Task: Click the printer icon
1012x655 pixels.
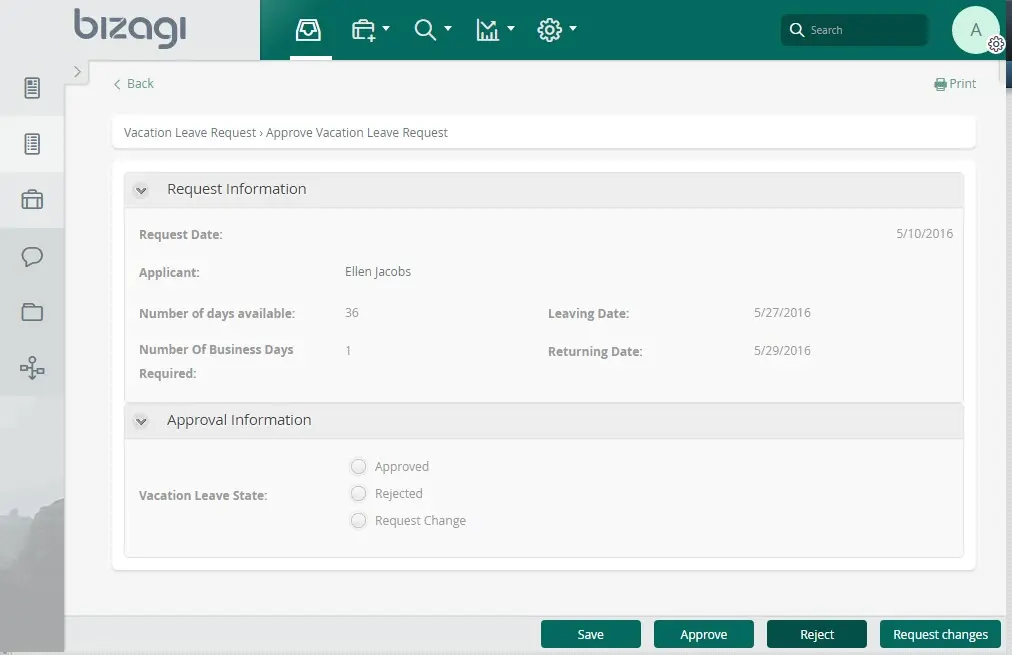Action: 940,85
